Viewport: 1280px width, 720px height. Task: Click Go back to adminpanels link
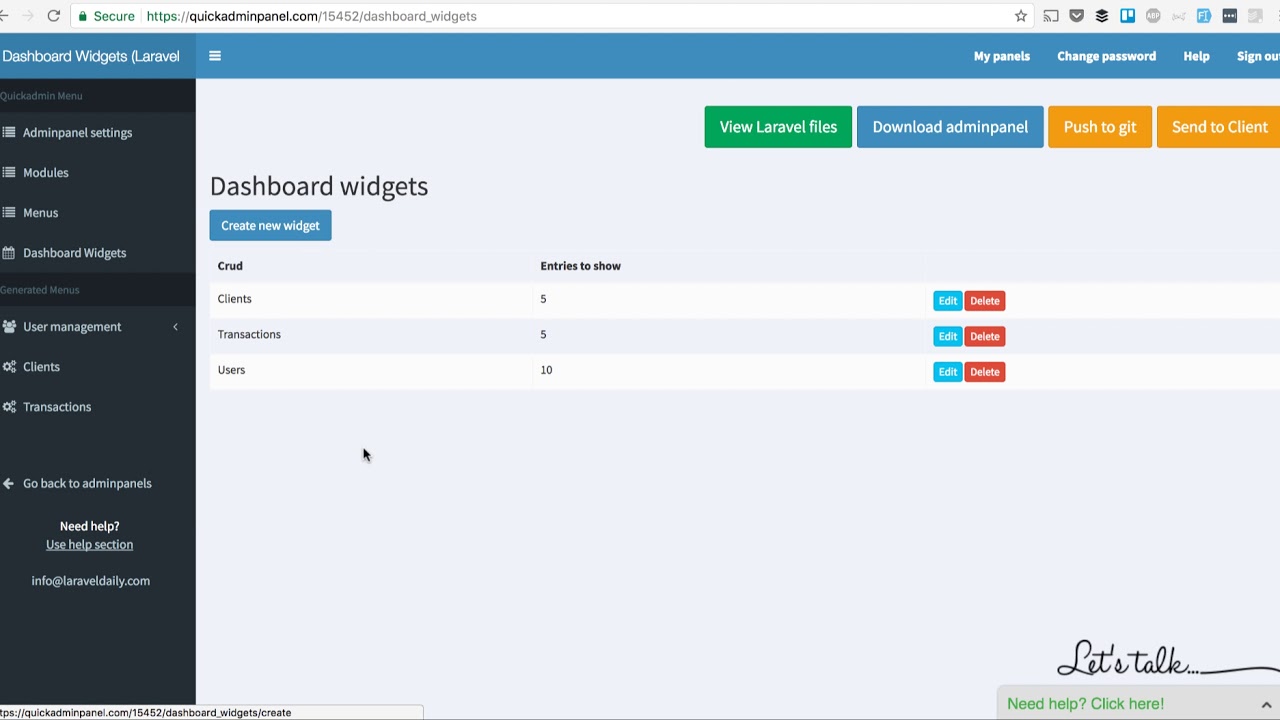click(87, 483)
